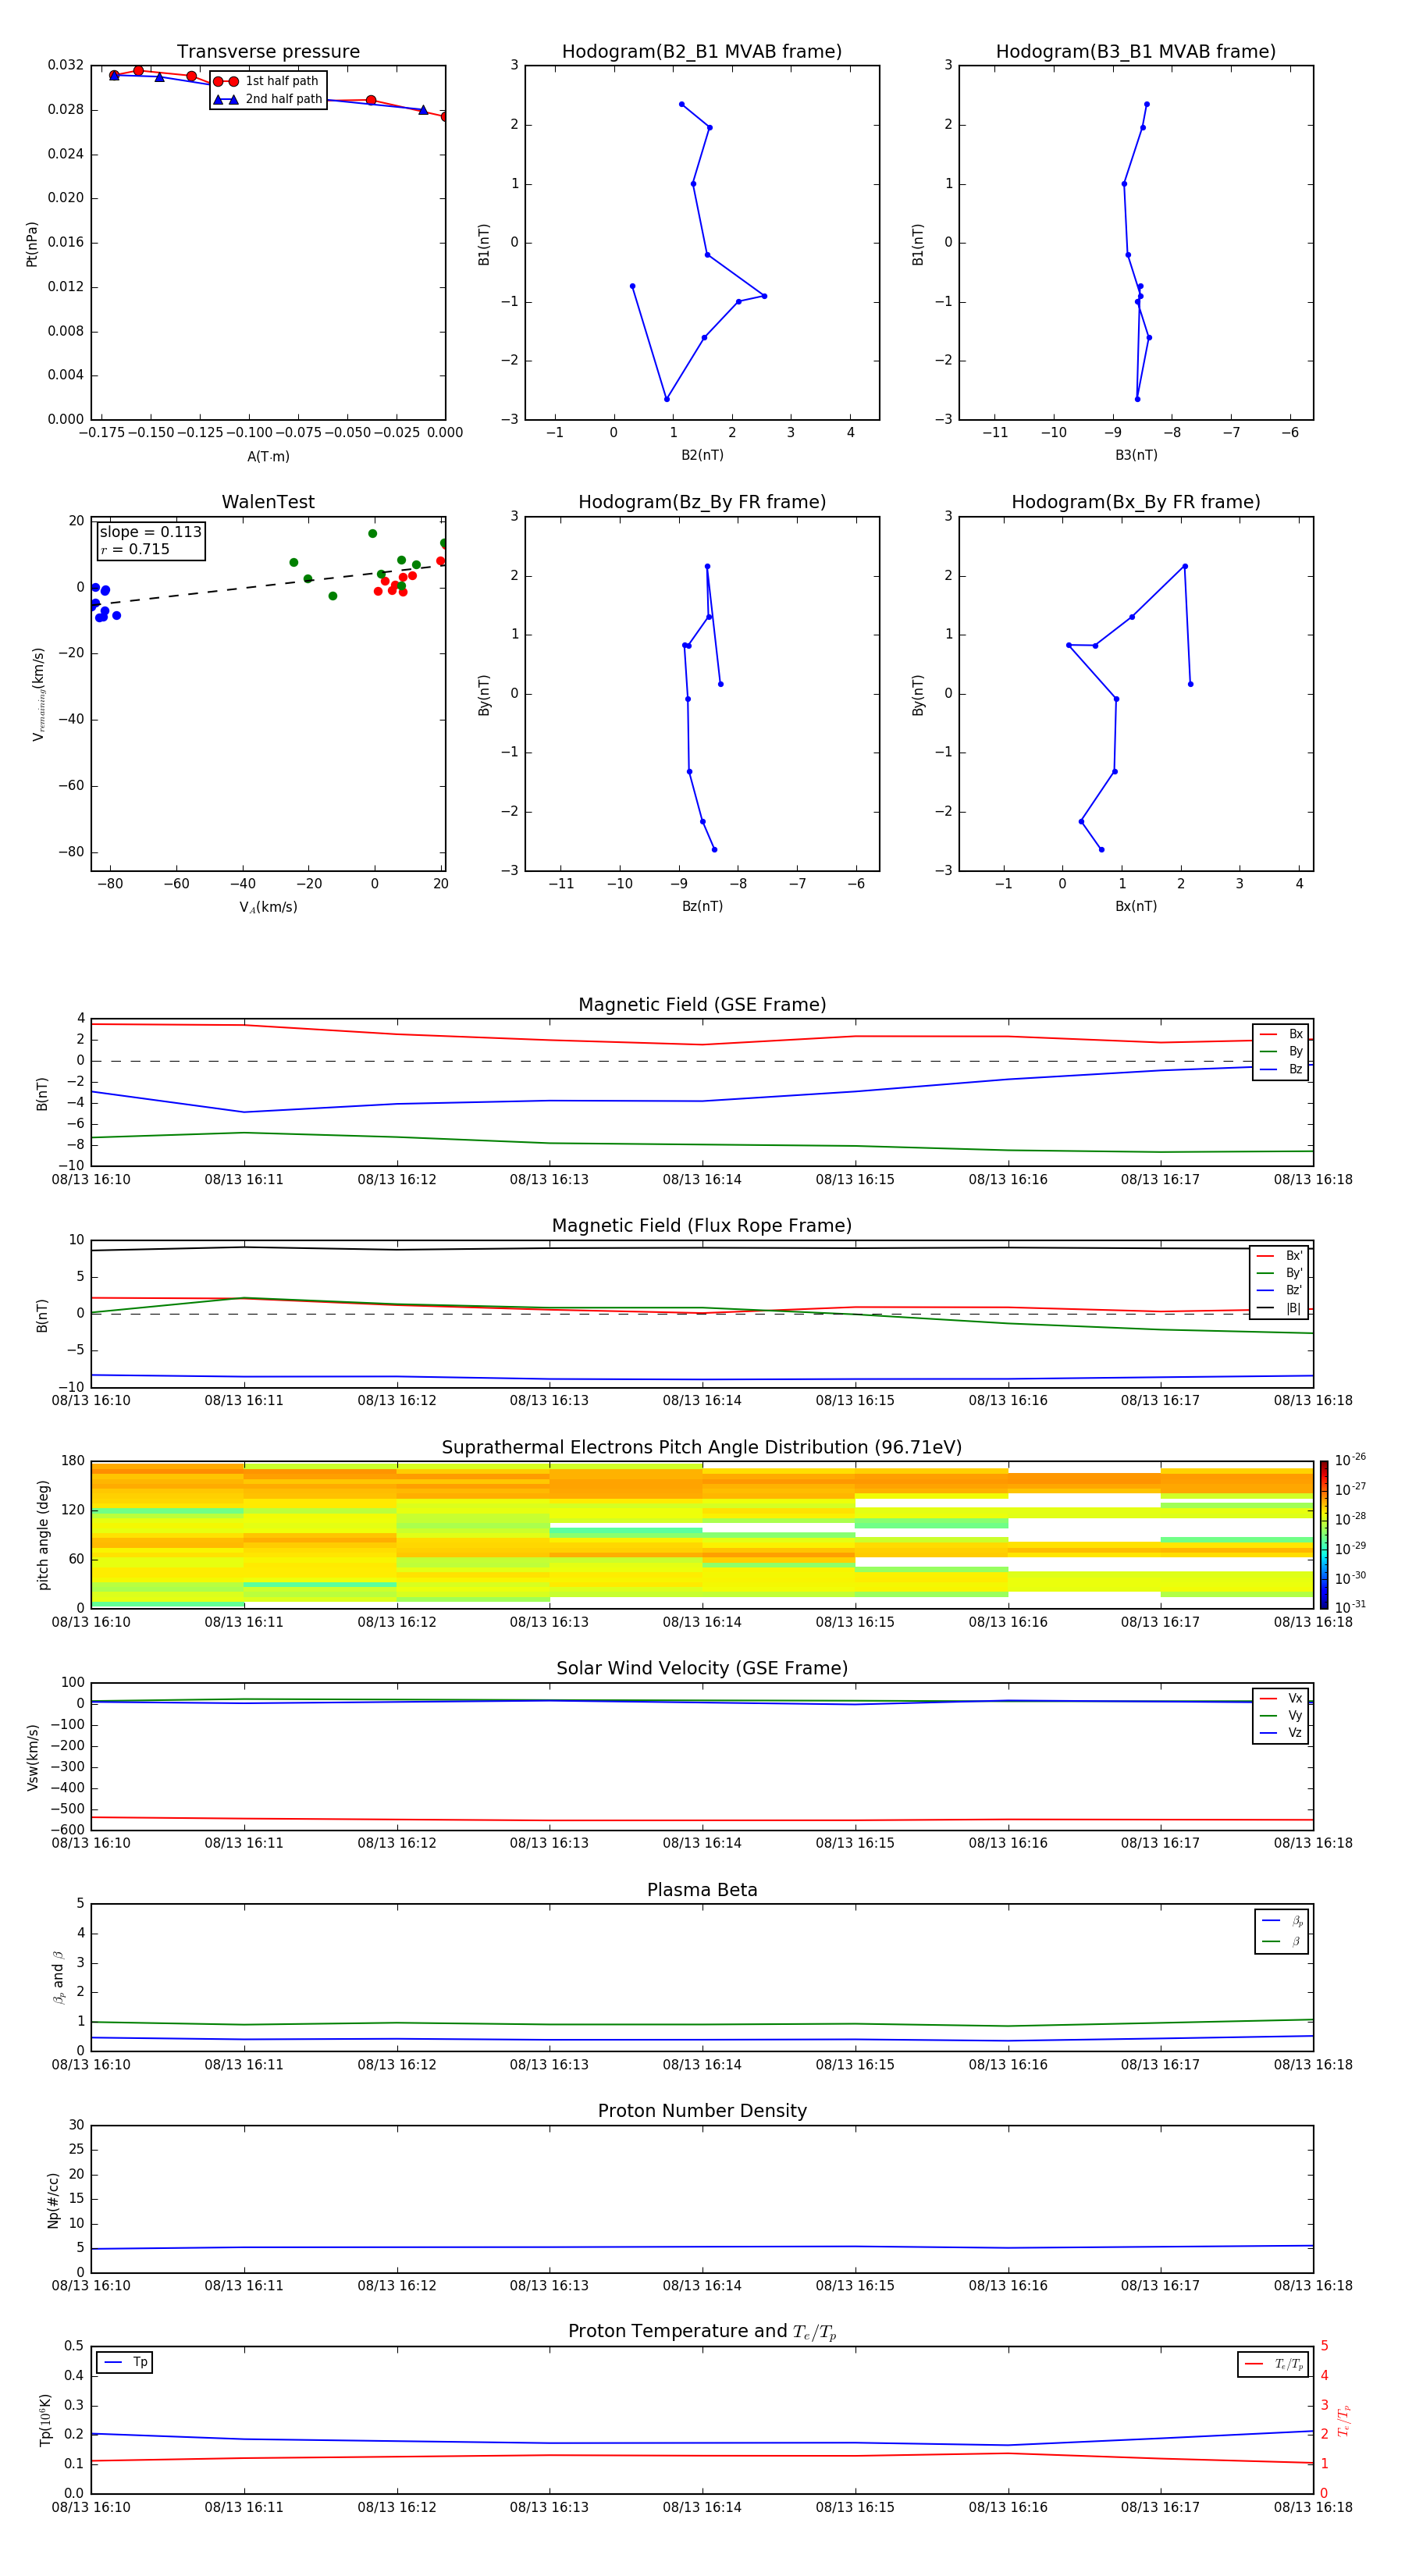Click the 'pitch angle (deg)' axis label
This screenshot has width=1405, height=2576.
(x=43, y=1535)
